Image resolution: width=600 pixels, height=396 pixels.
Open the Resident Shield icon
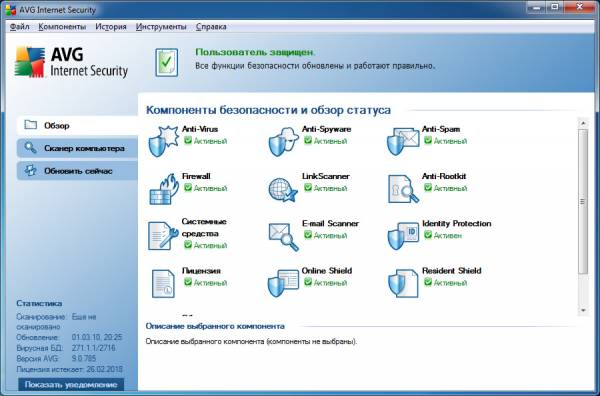(403, 283)
